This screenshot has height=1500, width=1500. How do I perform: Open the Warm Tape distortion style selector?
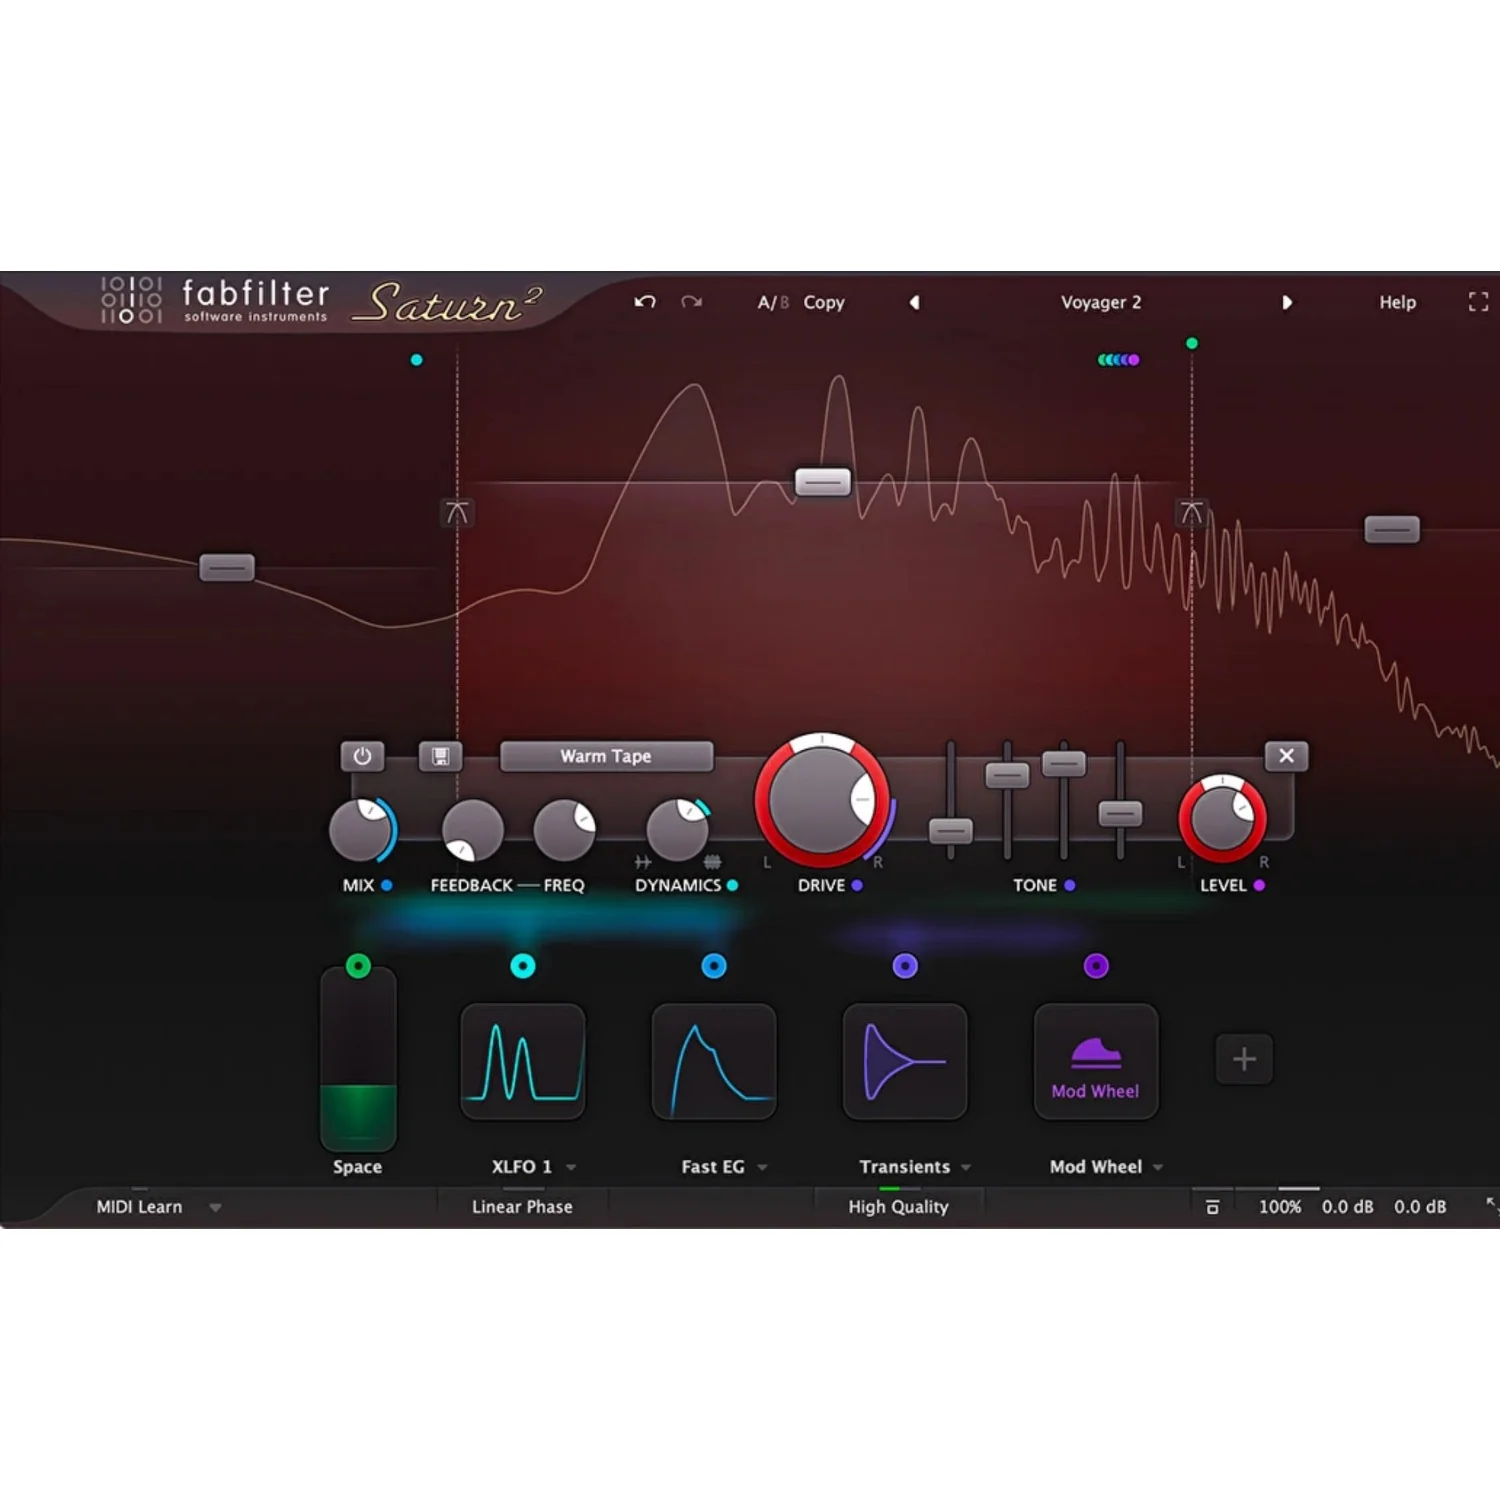606,756
